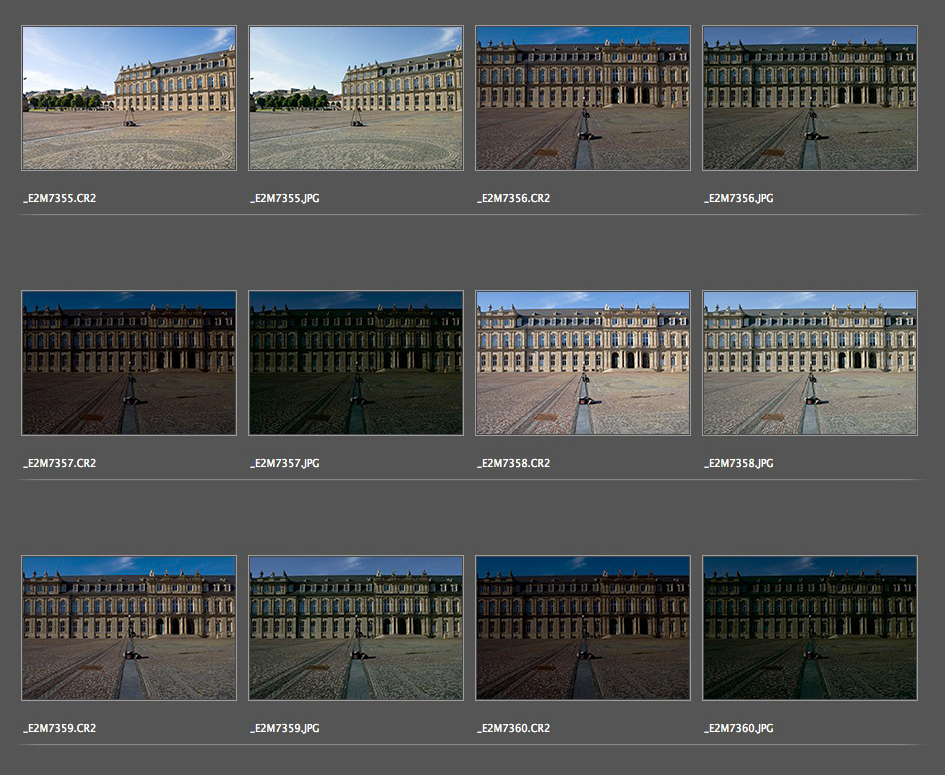Pick the dark _E2M7357.CR2 thumbnail
This screenshot has width=945, height=775.
(129, 363)
